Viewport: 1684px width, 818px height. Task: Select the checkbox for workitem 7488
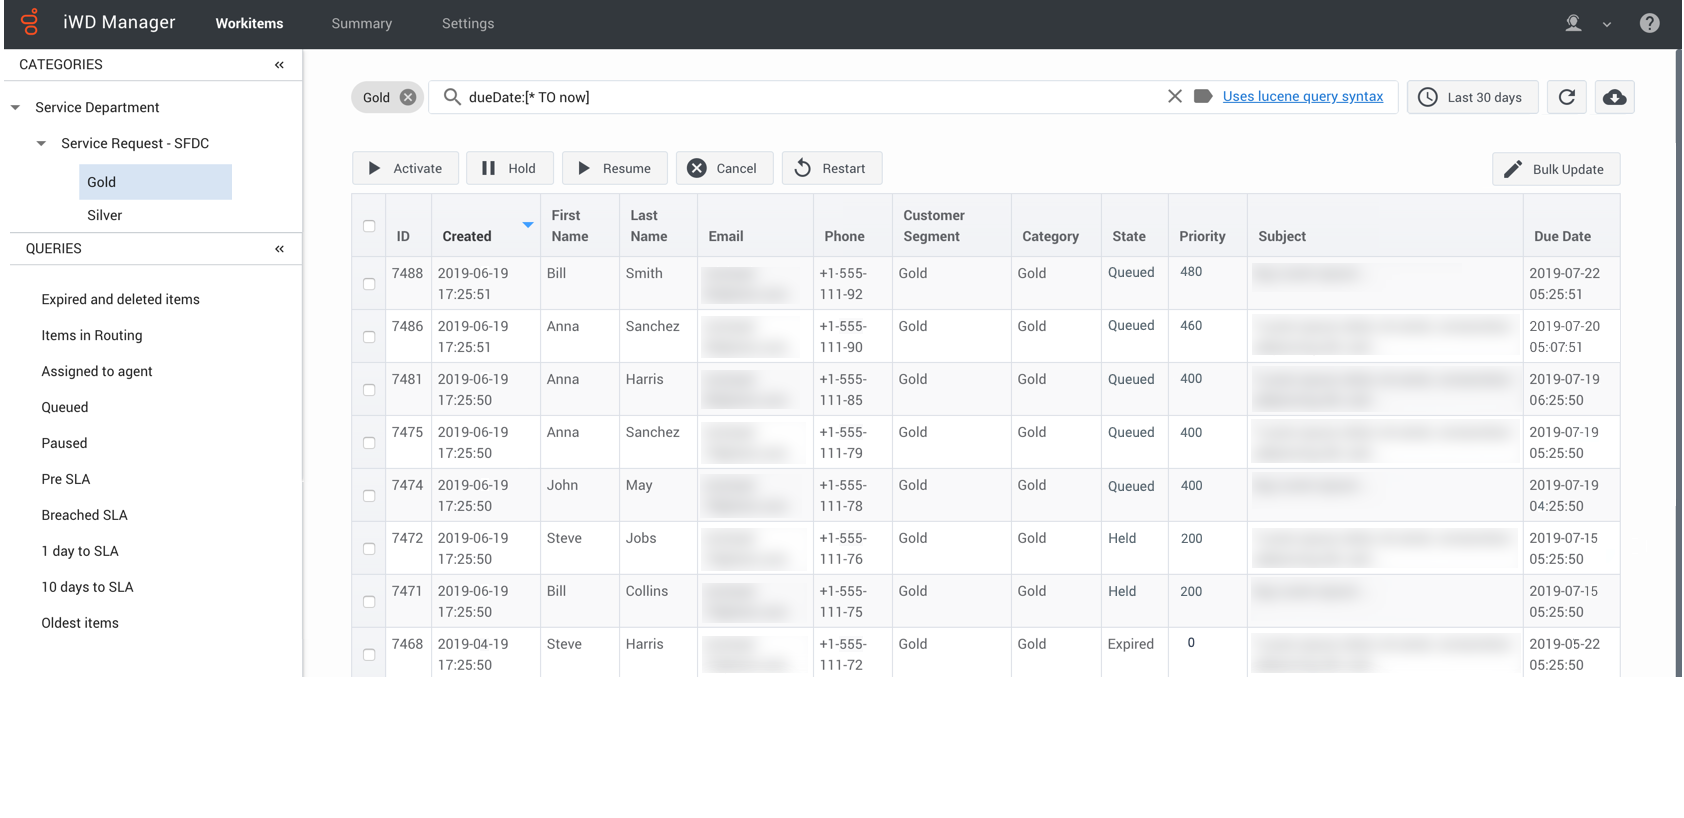[x=369, y=284]
